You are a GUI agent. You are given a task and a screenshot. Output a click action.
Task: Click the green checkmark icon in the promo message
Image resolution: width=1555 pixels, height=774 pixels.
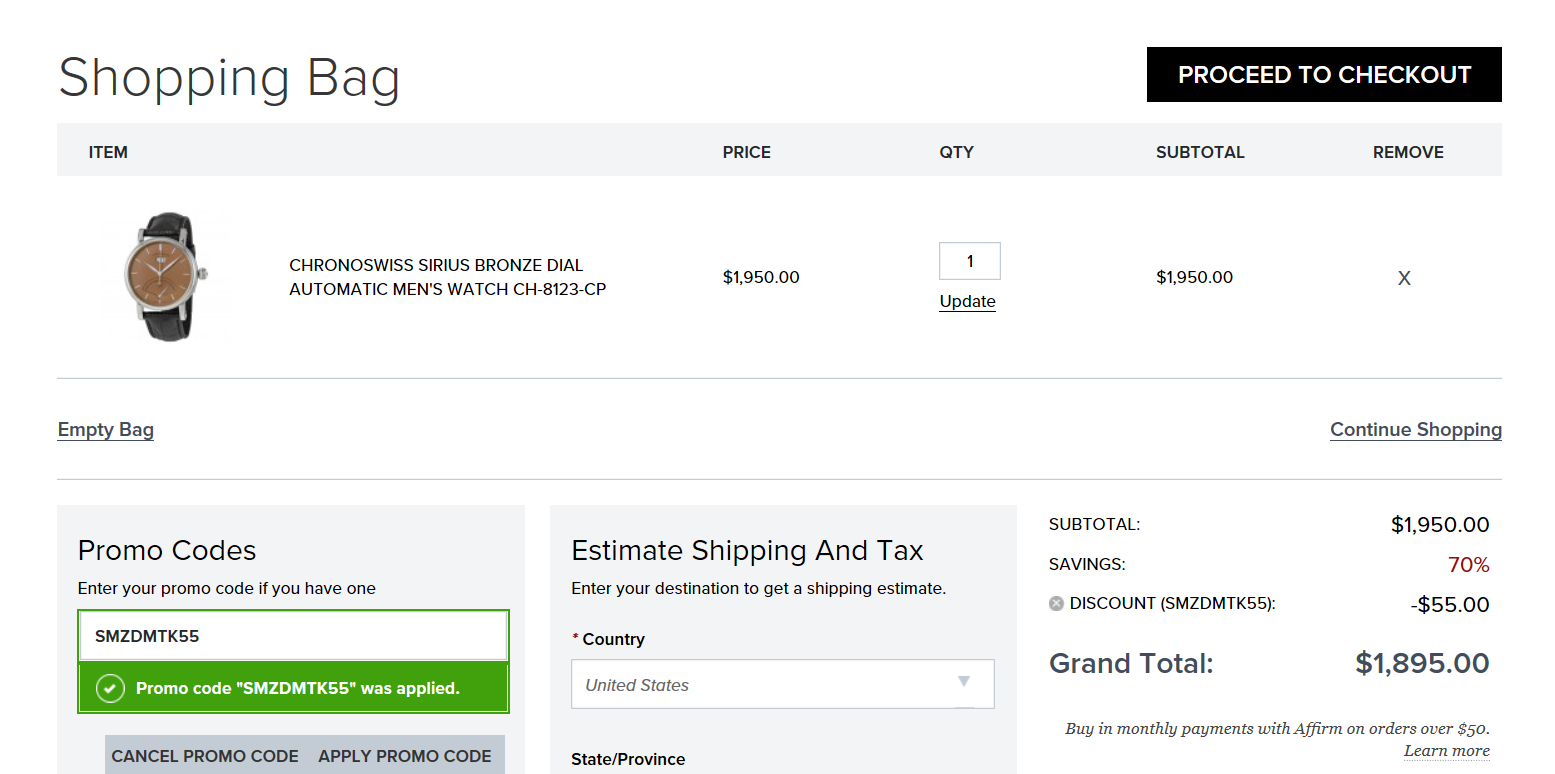pyautogui.click(x=110, y=688)
